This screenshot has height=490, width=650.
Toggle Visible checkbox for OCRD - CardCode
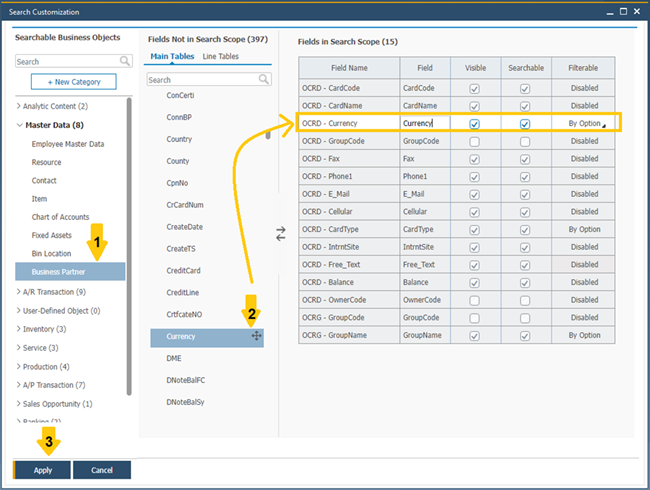coord(475,89)
